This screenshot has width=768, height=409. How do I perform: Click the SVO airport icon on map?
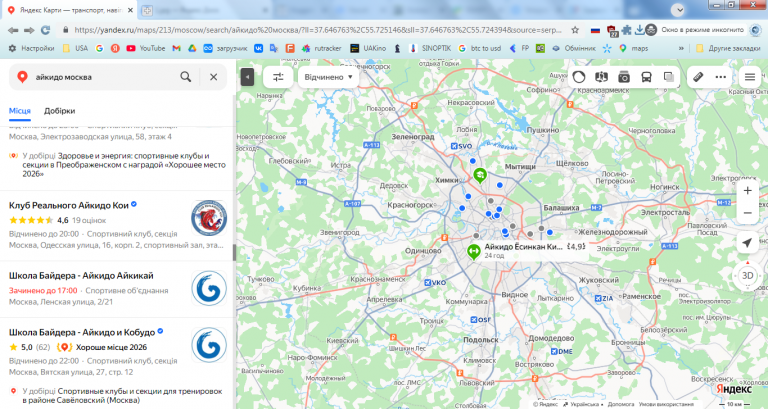tap(454, 146)
